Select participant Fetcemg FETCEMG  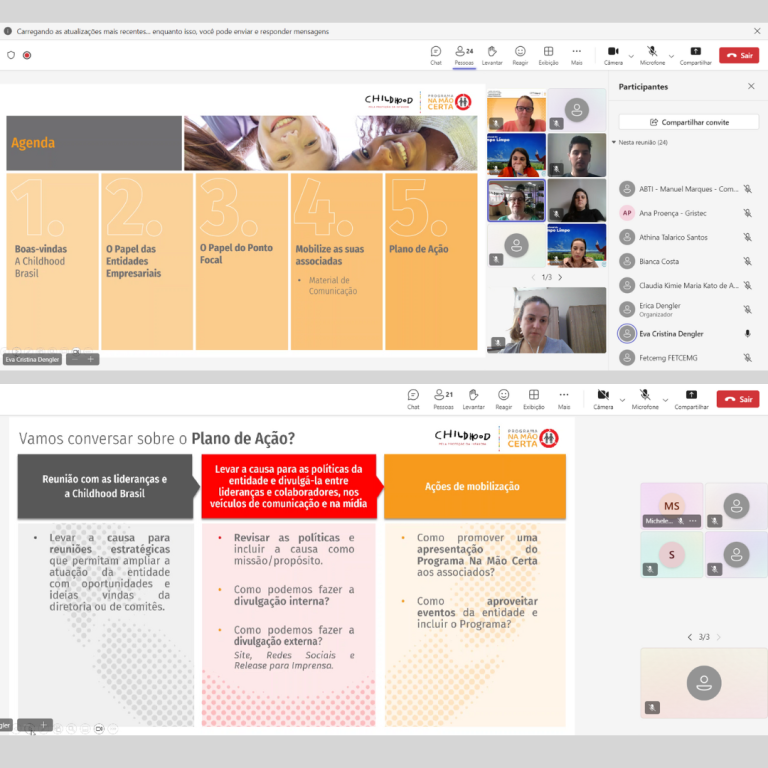pos(688,358)
